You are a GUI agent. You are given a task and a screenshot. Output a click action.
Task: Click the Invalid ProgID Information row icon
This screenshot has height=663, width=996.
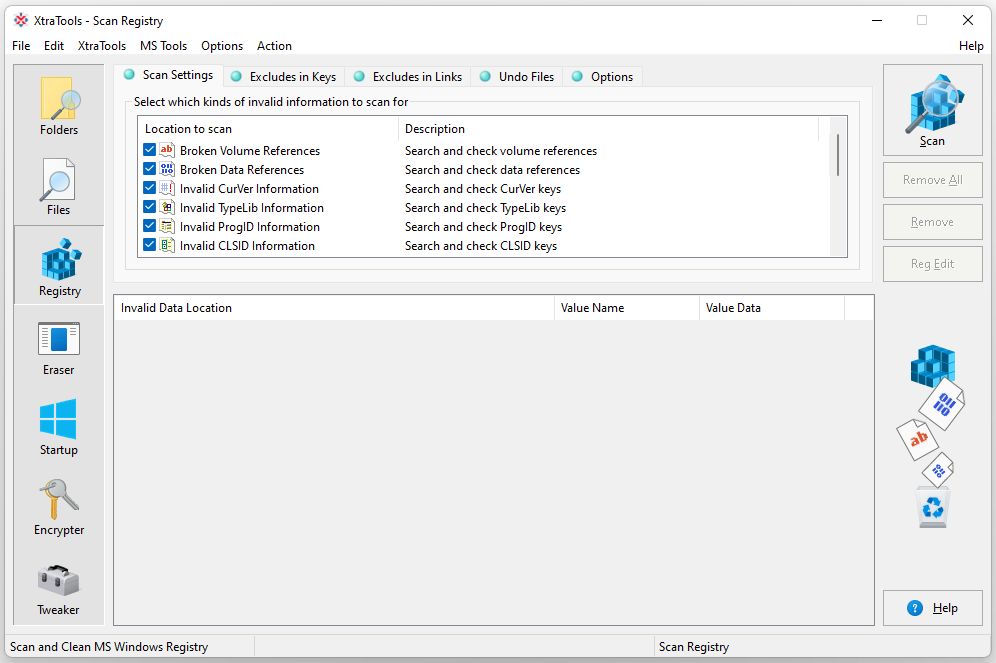[x=166, y=226]
